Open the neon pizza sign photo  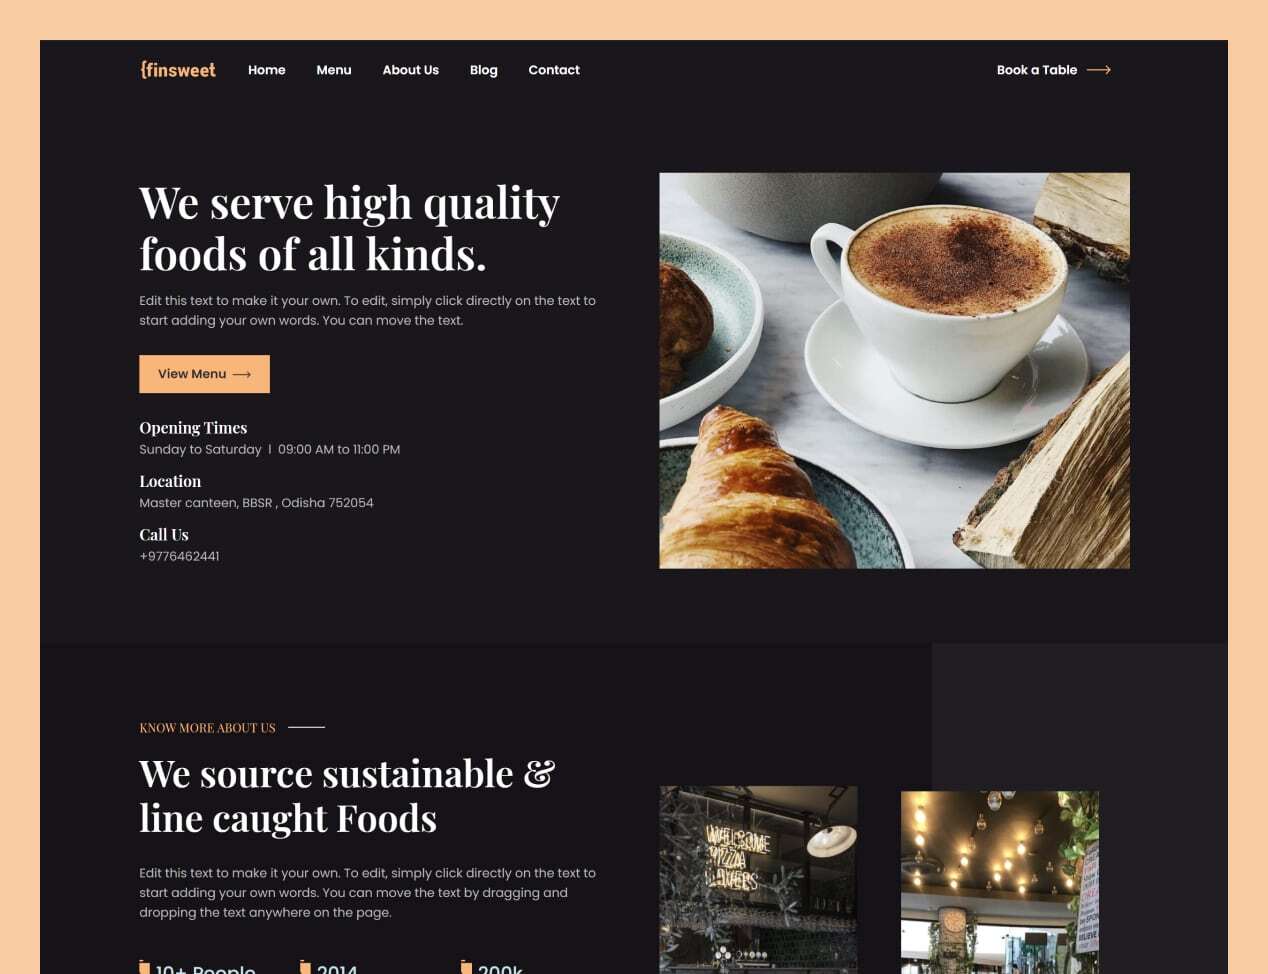758,880
